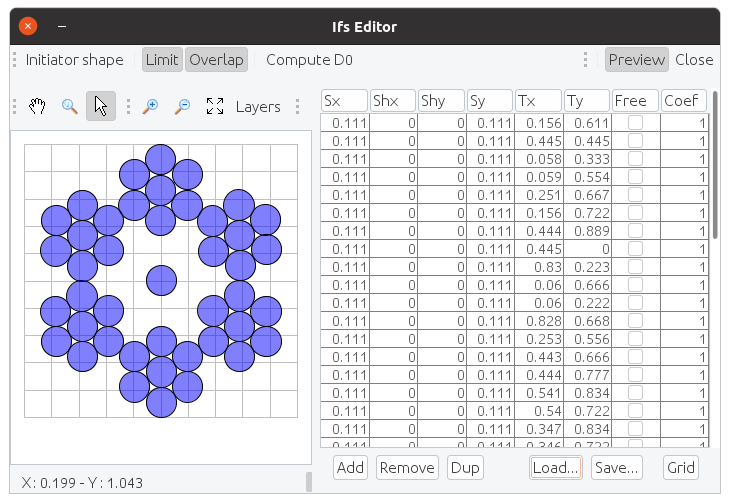Screen dimensions: 730x503
Task: Activate the arrow pointer select tool
Action: pyautogui.click(x=101, y=106)
